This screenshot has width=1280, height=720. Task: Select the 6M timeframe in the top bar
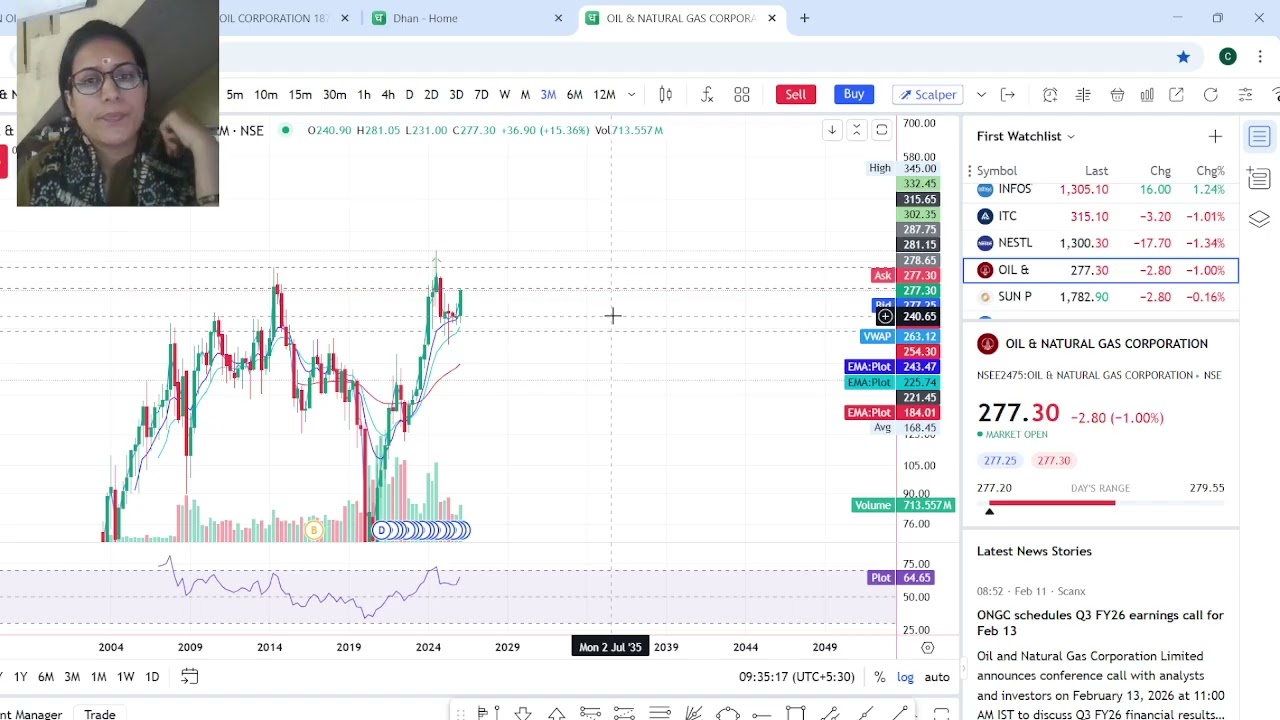[574, 94]
